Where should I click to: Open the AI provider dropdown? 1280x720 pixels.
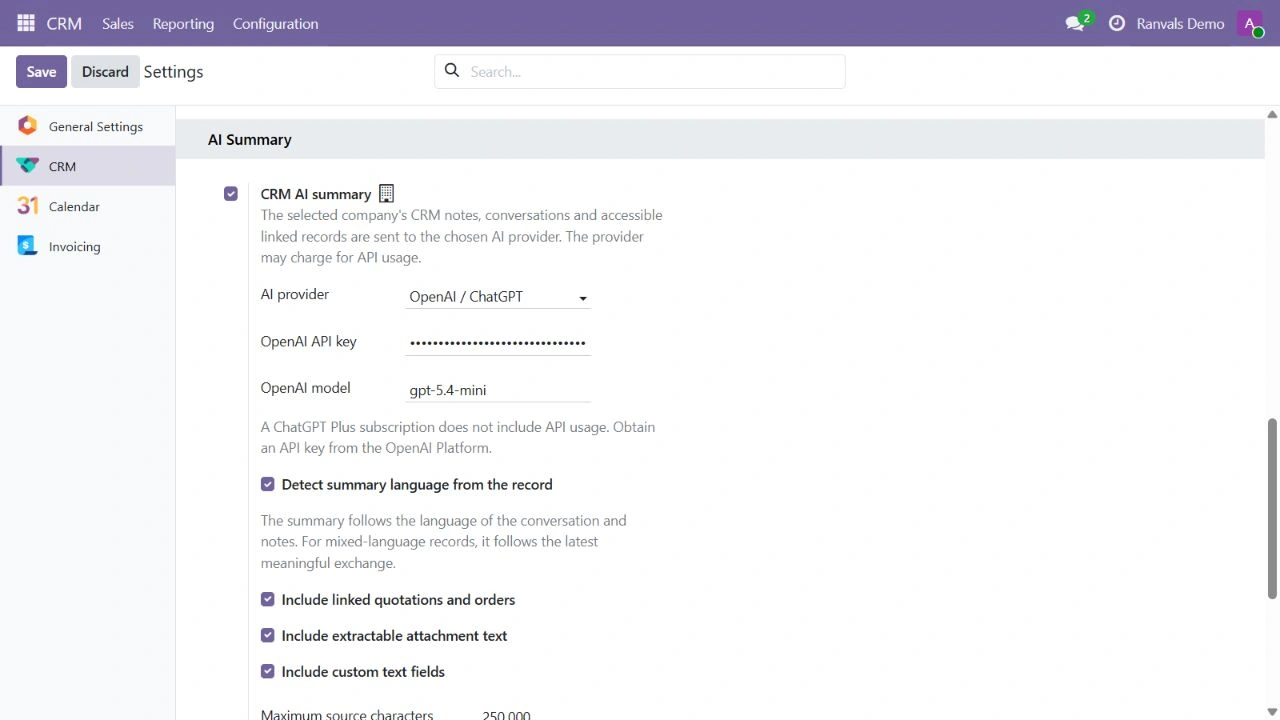pyautogui.click(x=498, y=297)
